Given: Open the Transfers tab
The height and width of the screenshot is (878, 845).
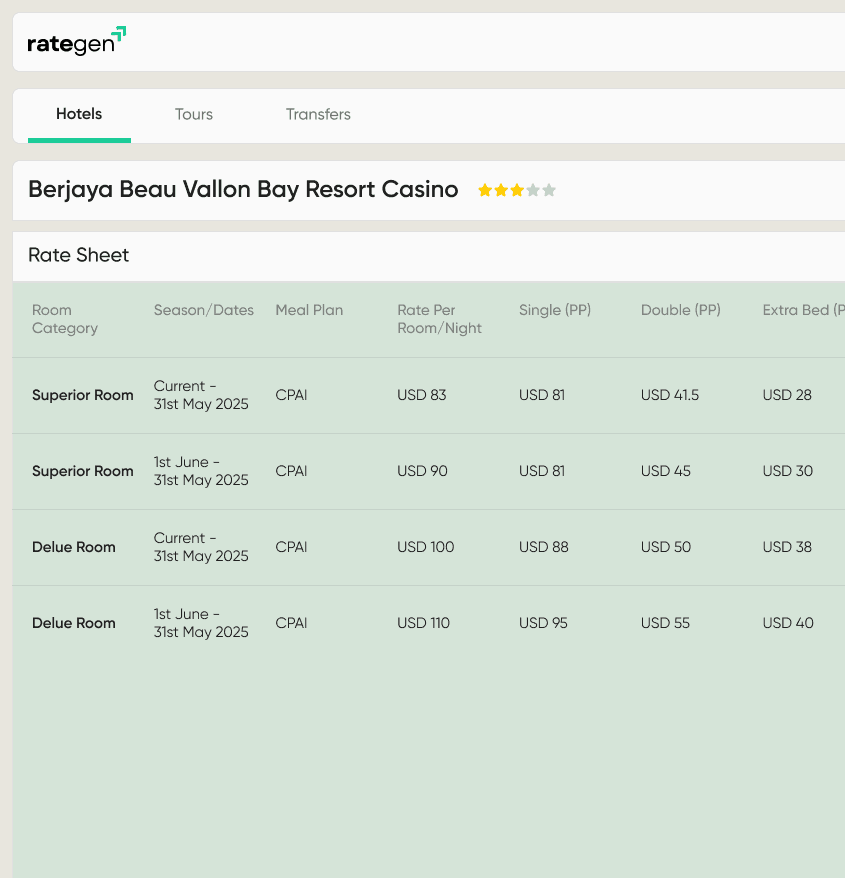Looking at the screenshot, I should (318, 114).
